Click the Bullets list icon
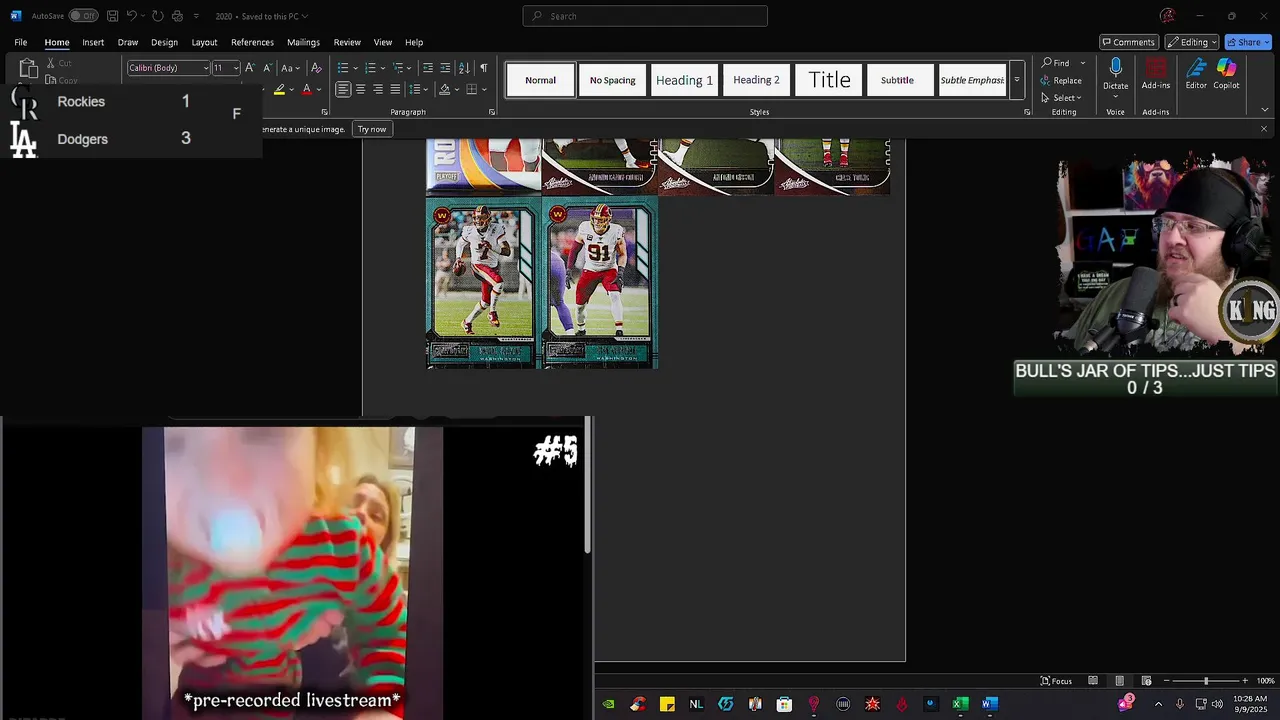Screen dimensions: 1280x720 point(342,68)
